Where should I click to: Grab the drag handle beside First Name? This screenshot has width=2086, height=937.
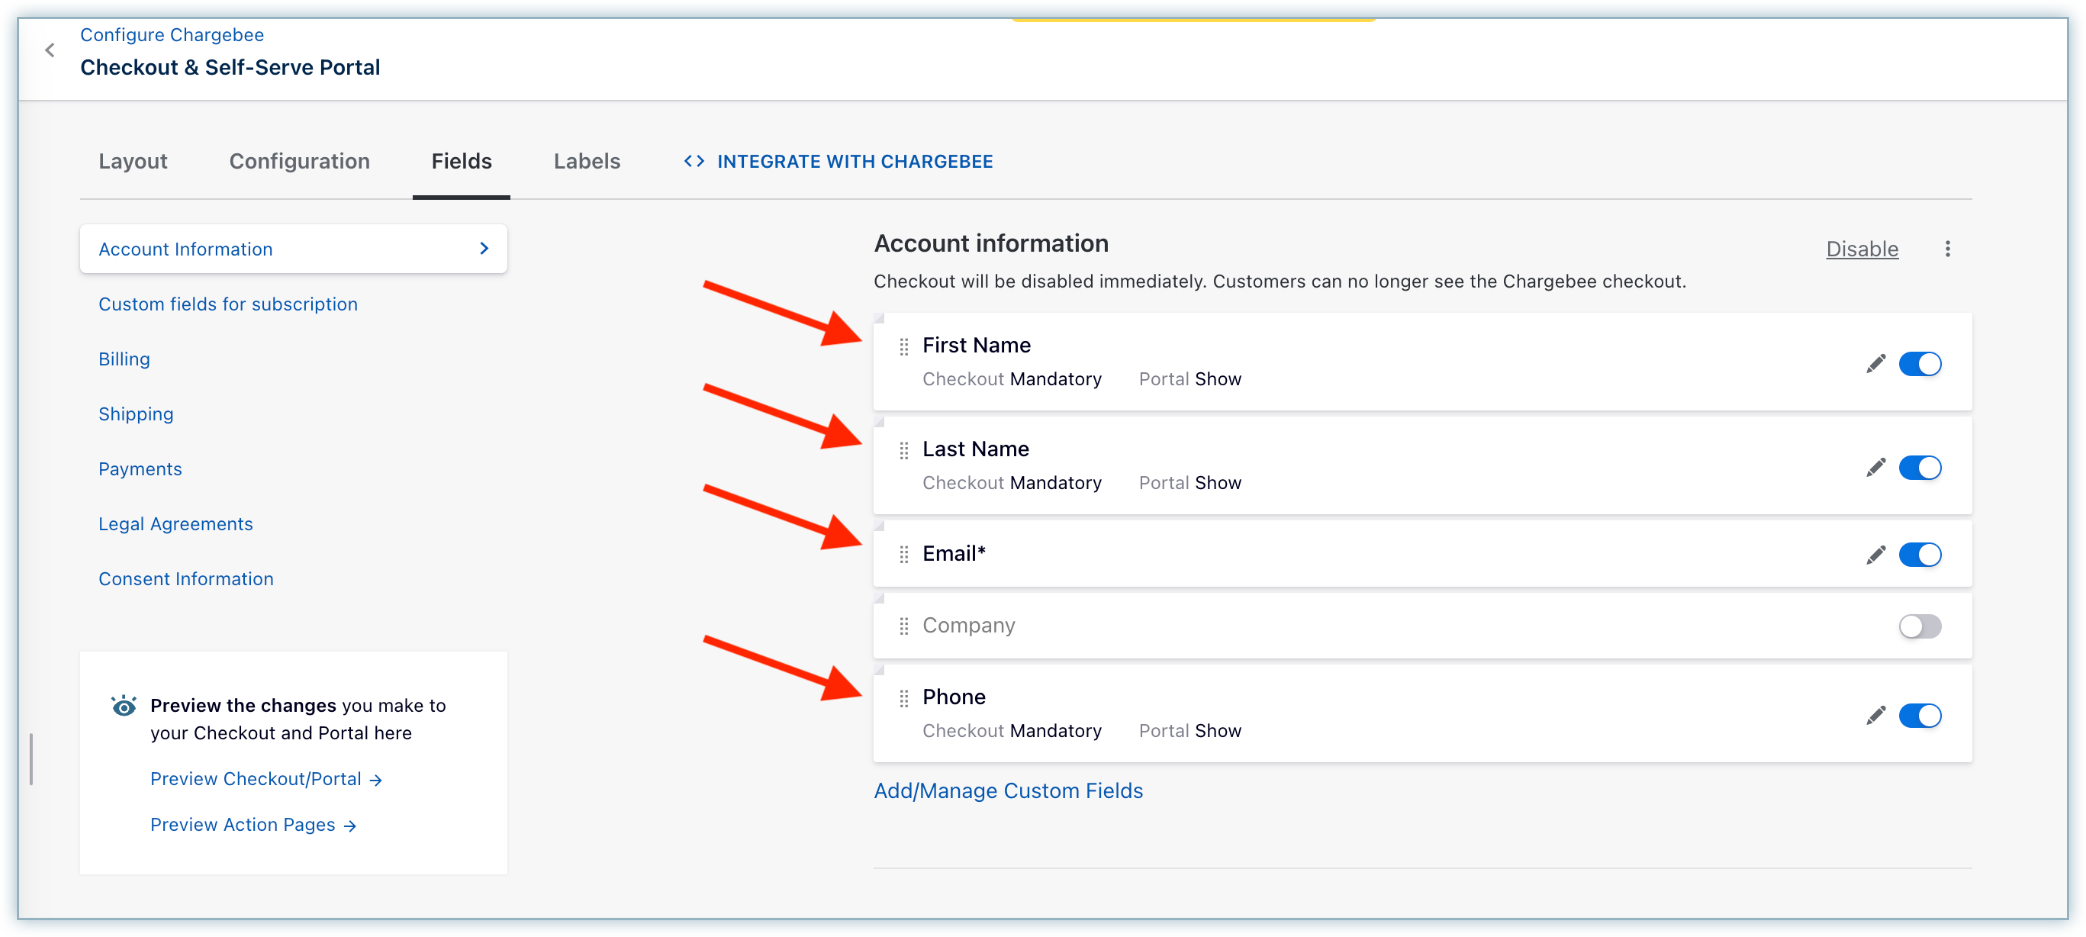pyautogui.click(x=904, y=347)
